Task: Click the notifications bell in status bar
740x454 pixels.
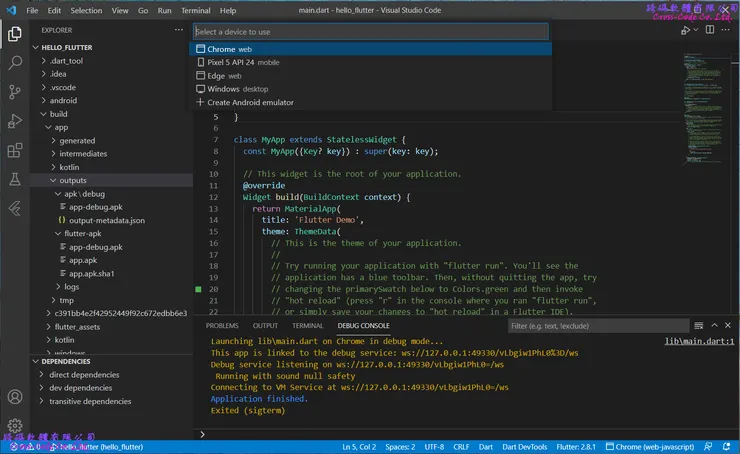Action: (727, 446)
